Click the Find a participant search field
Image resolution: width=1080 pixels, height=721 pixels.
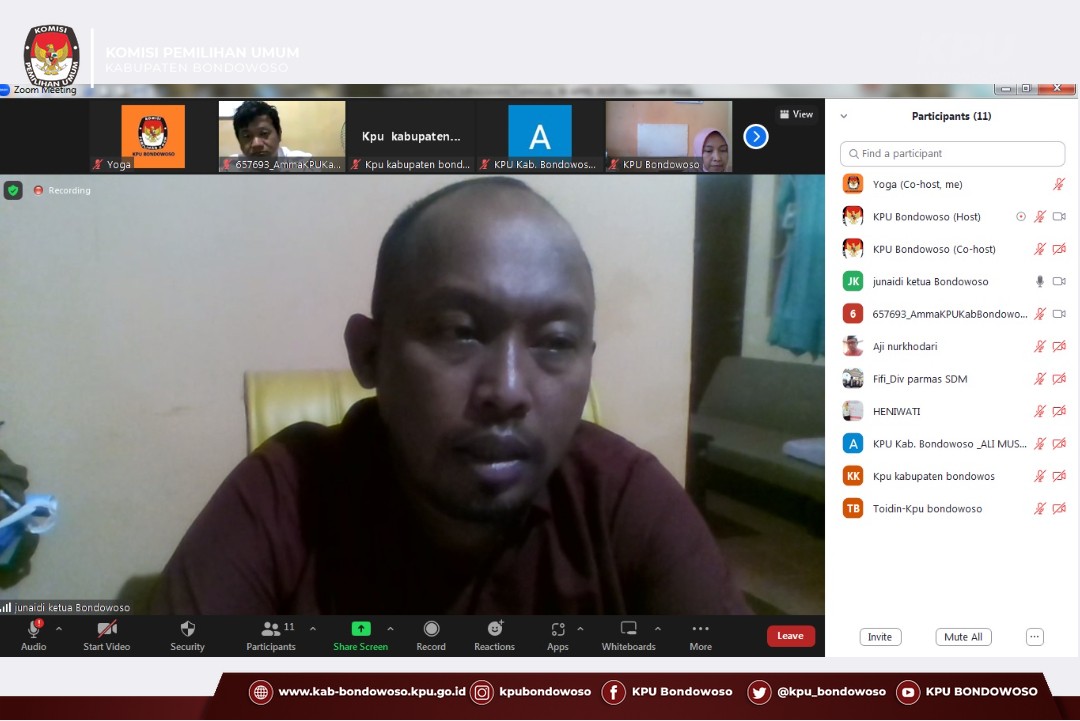(952, 154)
